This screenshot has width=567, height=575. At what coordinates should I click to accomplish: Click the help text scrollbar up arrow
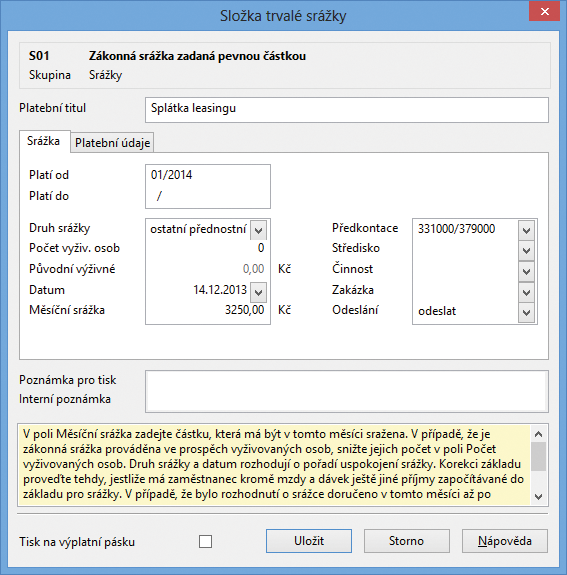click(538, 434)
